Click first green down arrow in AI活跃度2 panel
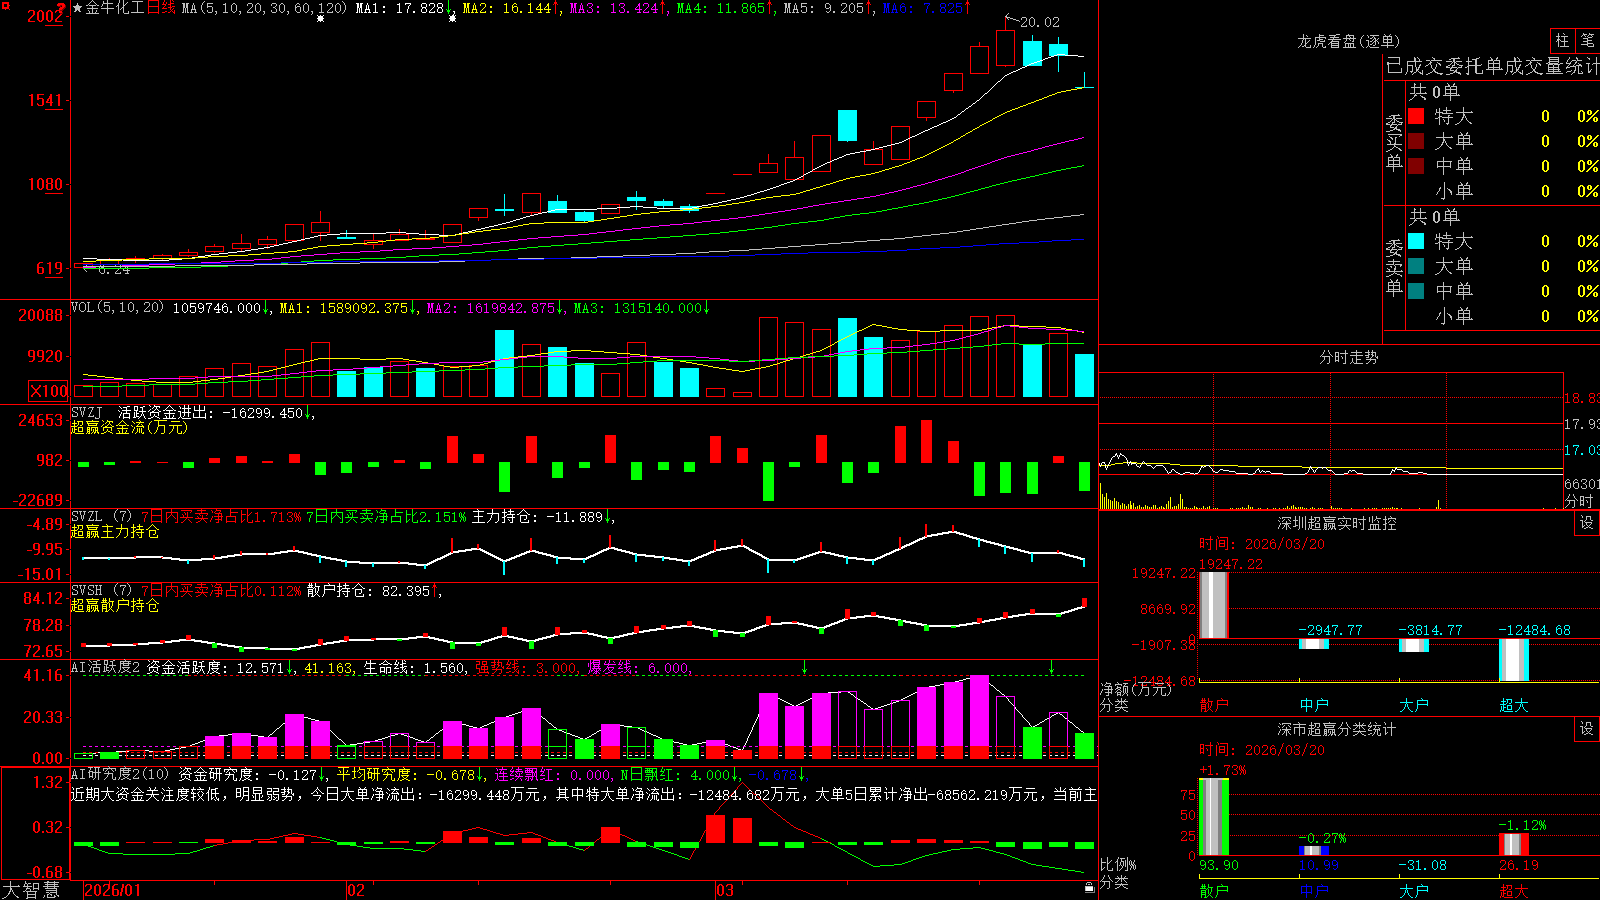Screen dimensions: 1600x900 [804, 667]
